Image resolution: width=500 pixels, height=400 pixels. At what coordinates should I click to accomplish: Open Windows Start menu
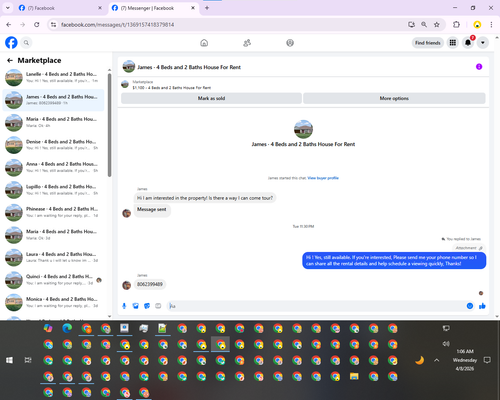(9, 360)
